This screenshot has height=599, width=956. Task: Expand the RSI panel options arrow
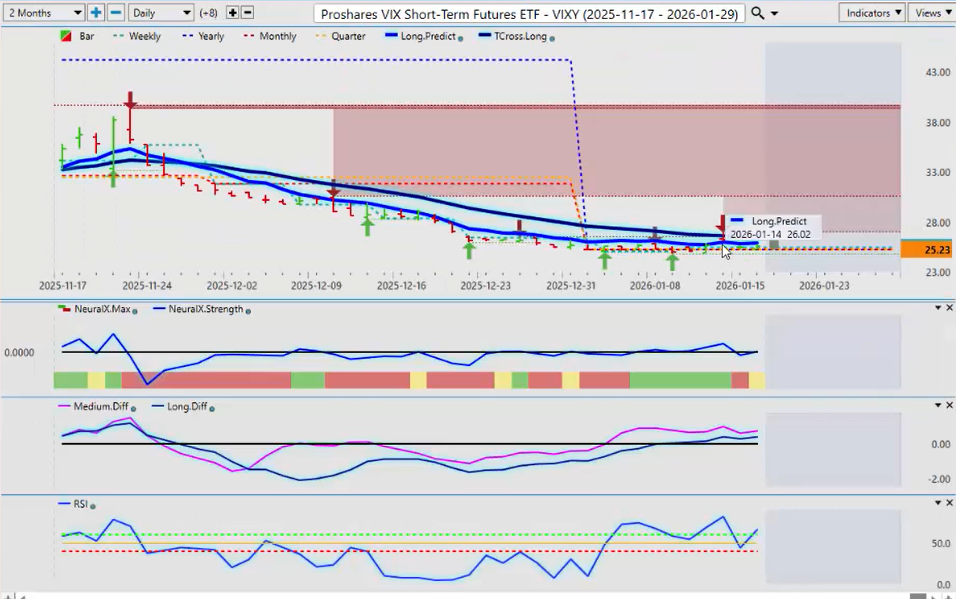coord(937,503)
